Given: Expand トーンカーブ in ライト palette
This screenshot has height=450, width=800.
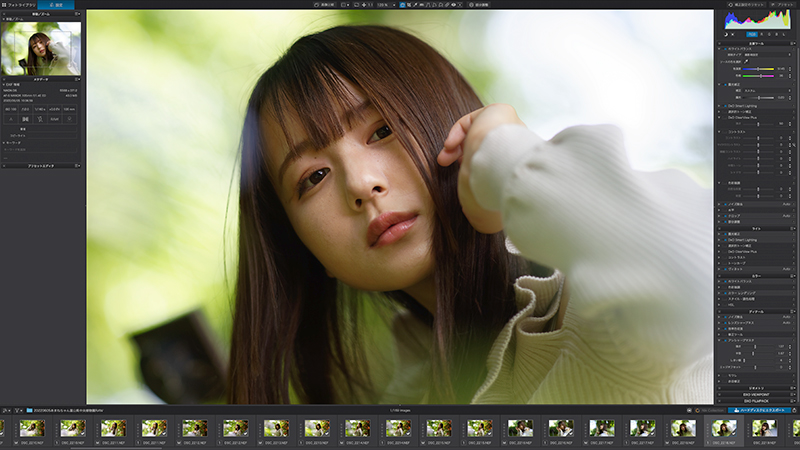Looking at the screenshot, I should point(719,263).
